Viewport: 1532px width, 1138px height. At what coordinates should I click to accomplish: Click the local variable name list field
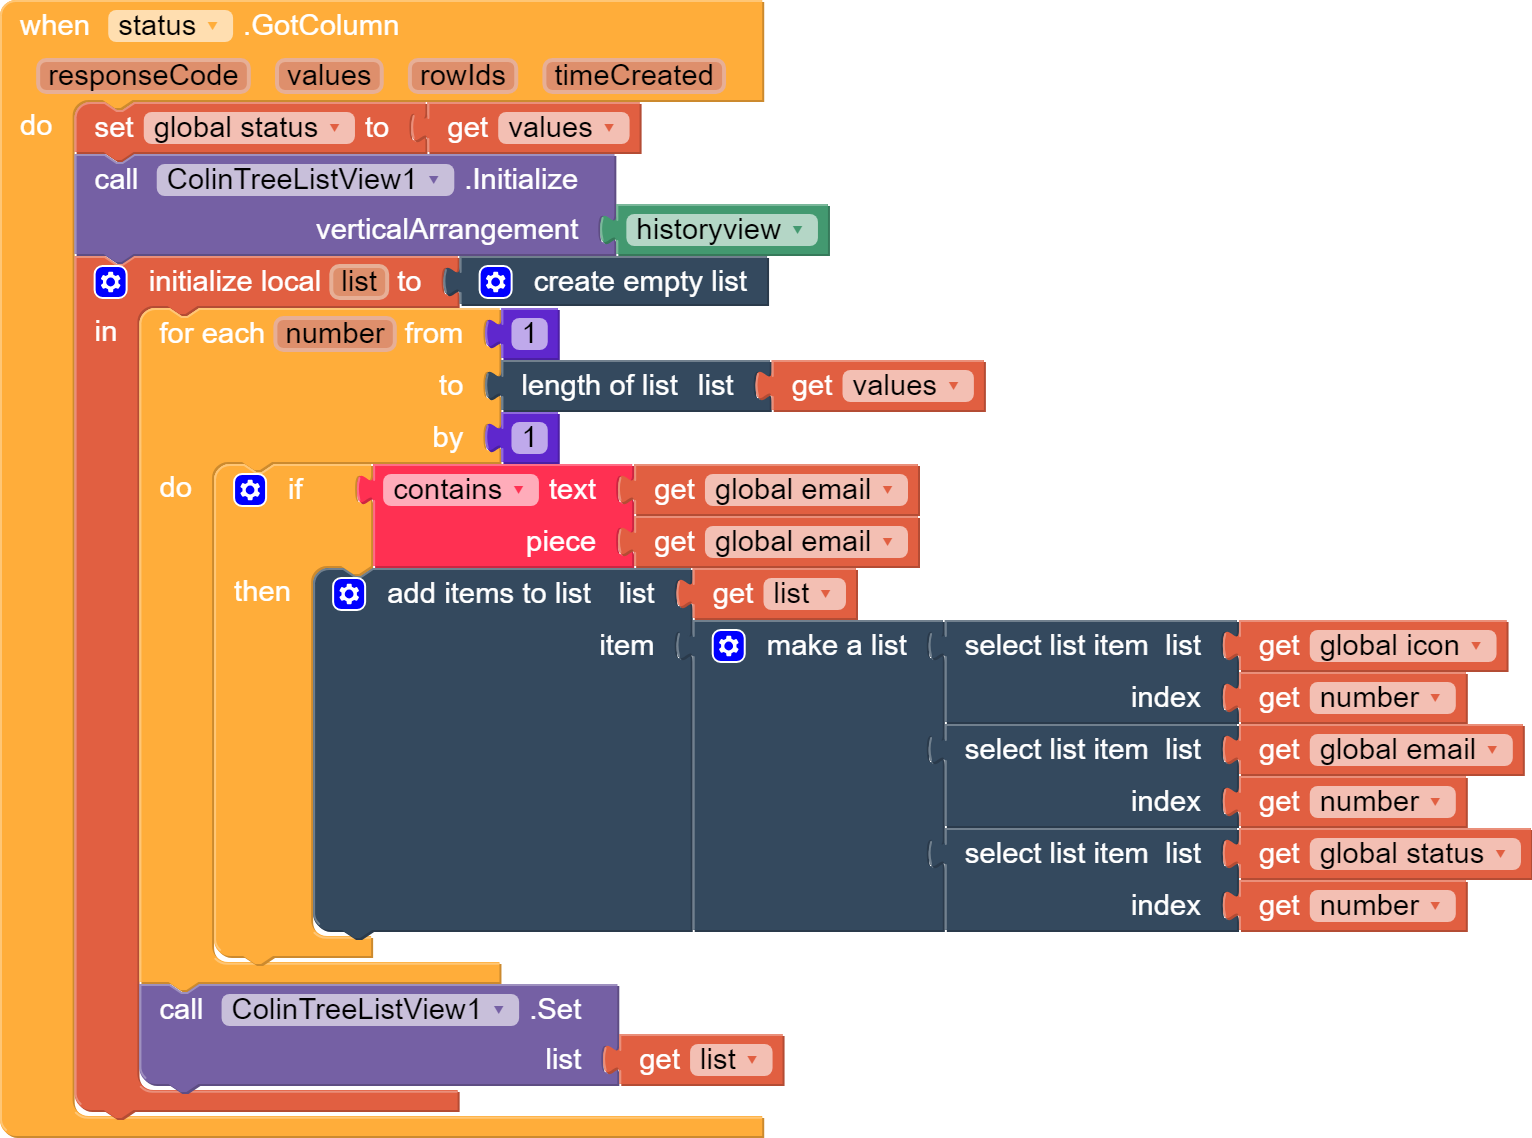359,282
